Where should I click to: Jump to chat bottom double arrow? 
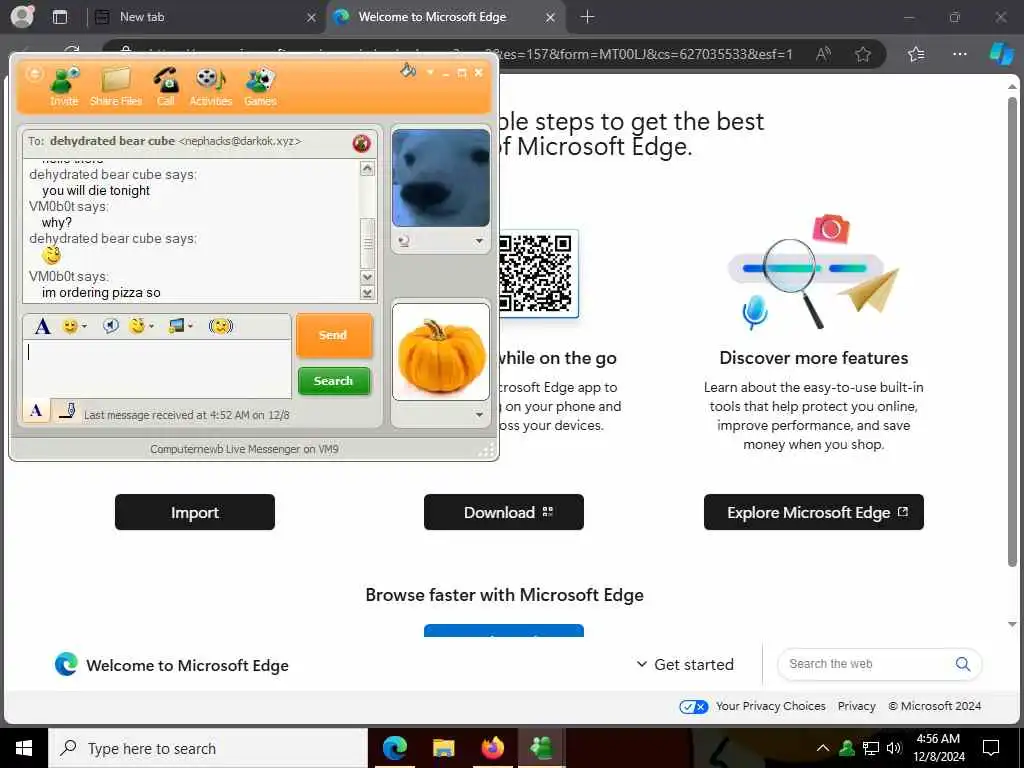click(368, 293)
